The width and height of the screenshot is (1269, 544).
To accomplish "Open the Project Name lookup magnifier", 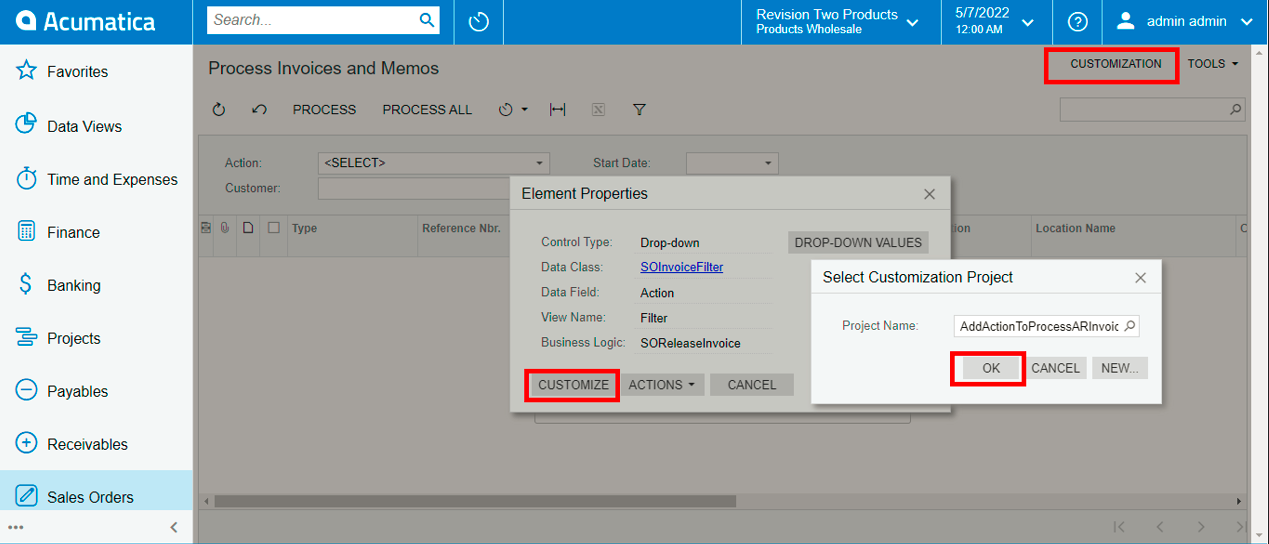I will (1129, 326).
